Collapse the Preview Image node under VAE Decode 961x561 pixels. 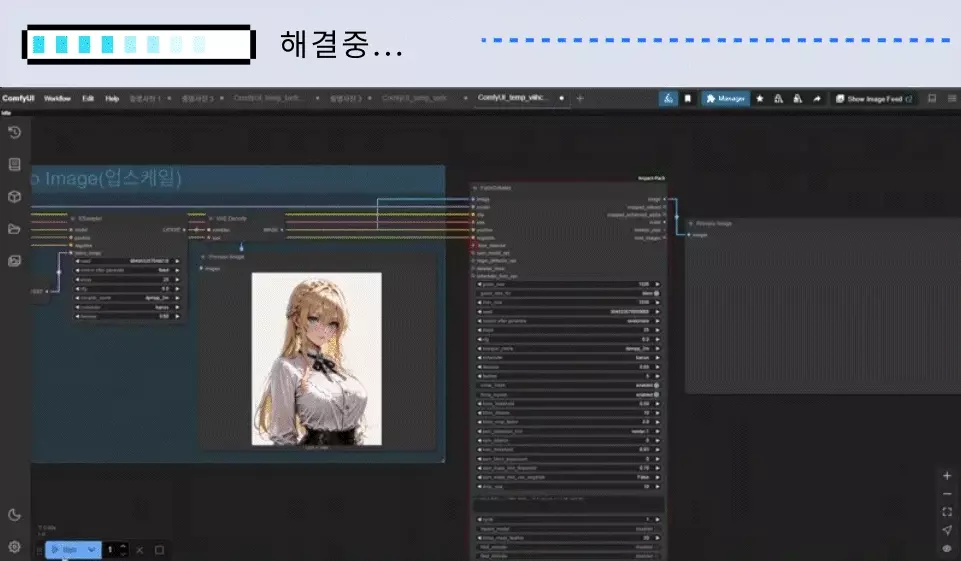pyautogui.click(x=203, y=257)
